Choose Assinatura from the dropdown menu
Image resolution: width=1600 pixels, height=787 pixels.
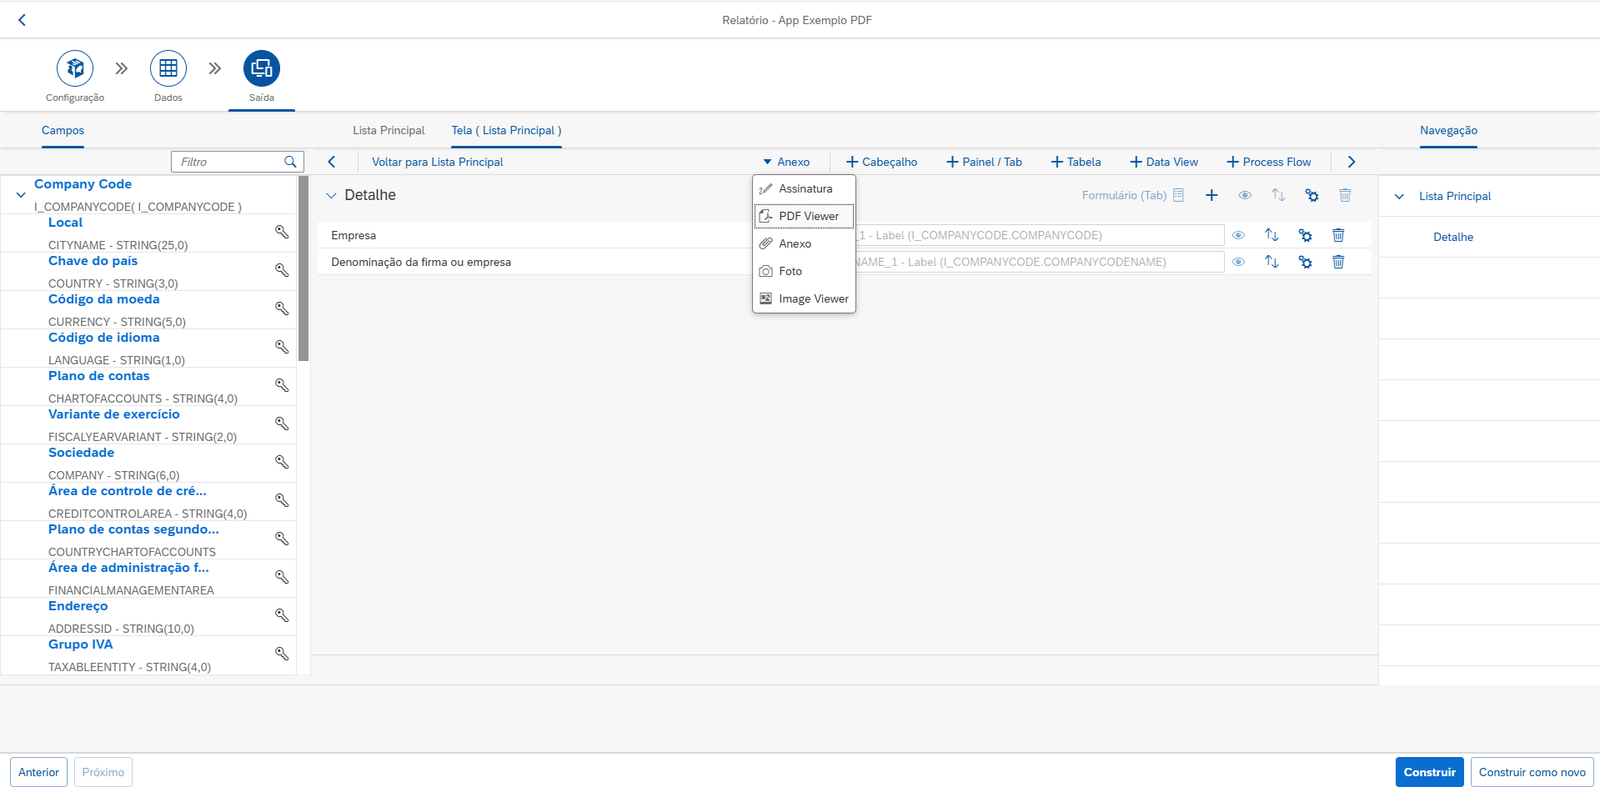pos(804,189)
